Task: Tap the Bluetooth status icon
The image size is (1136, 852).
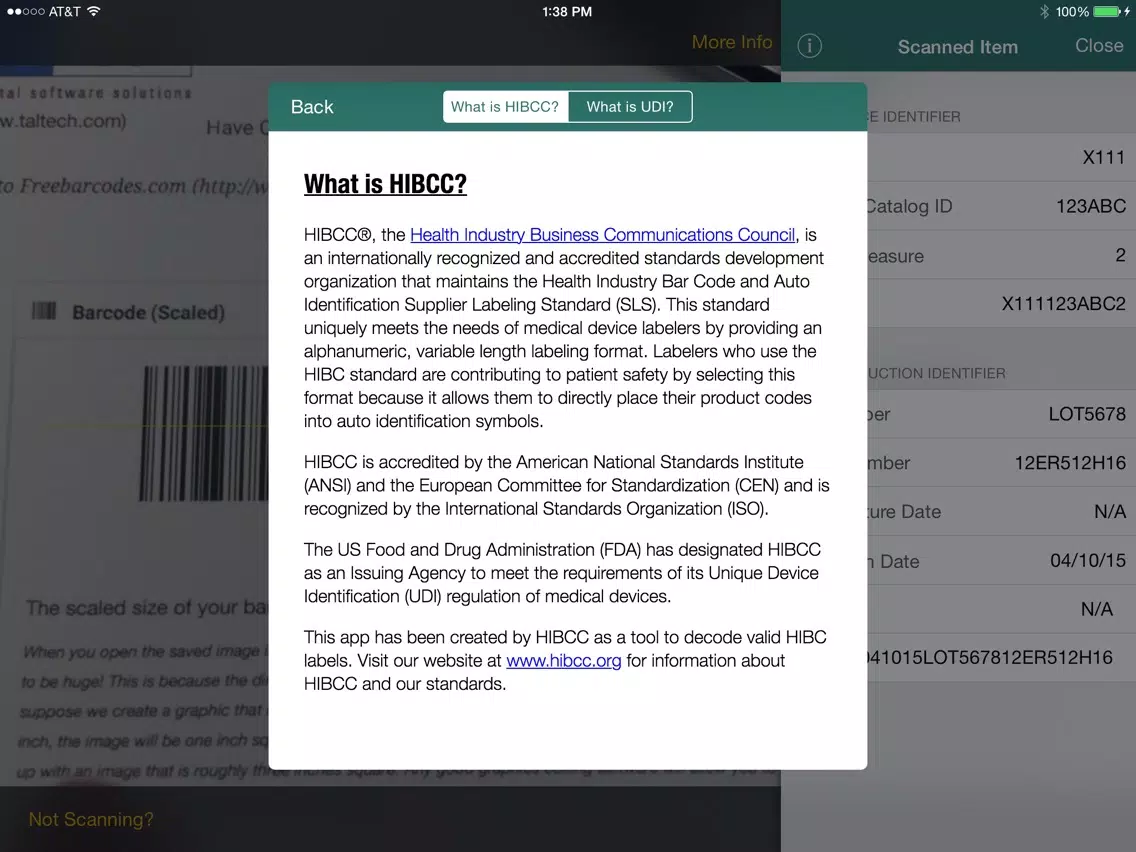Action: [1044, 12]
